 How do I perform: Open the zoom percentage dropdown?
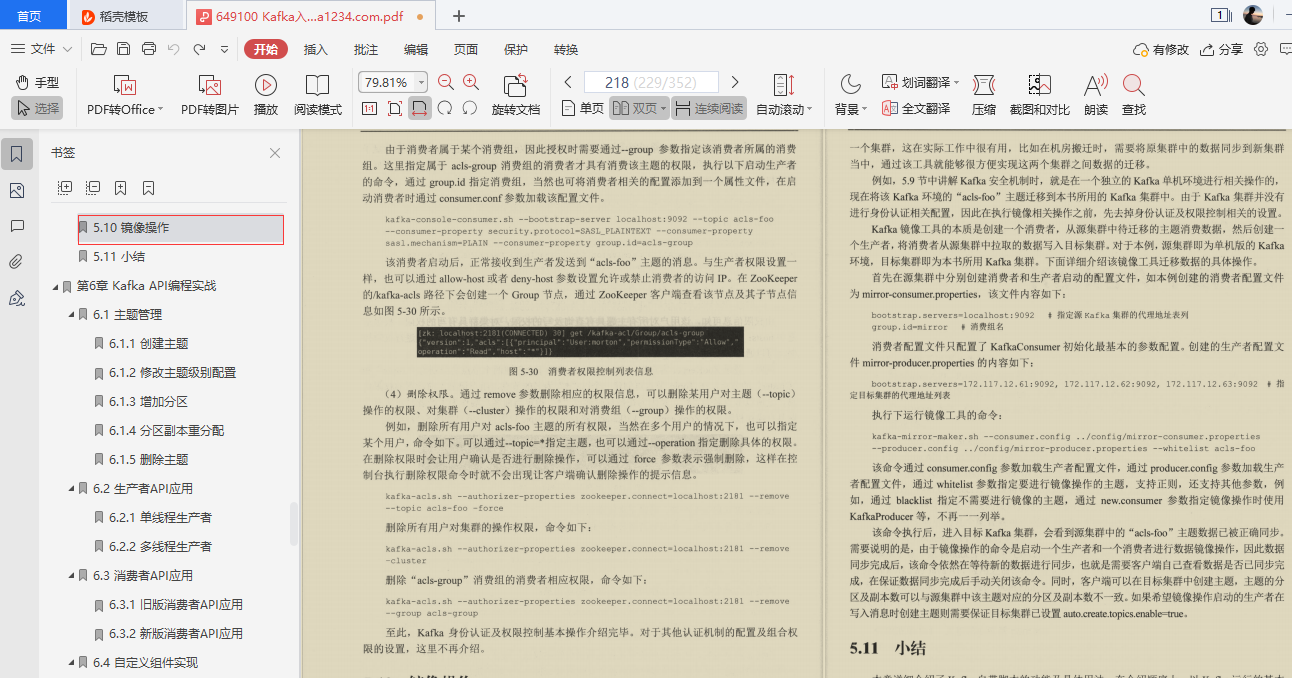[x=423, y=83]
